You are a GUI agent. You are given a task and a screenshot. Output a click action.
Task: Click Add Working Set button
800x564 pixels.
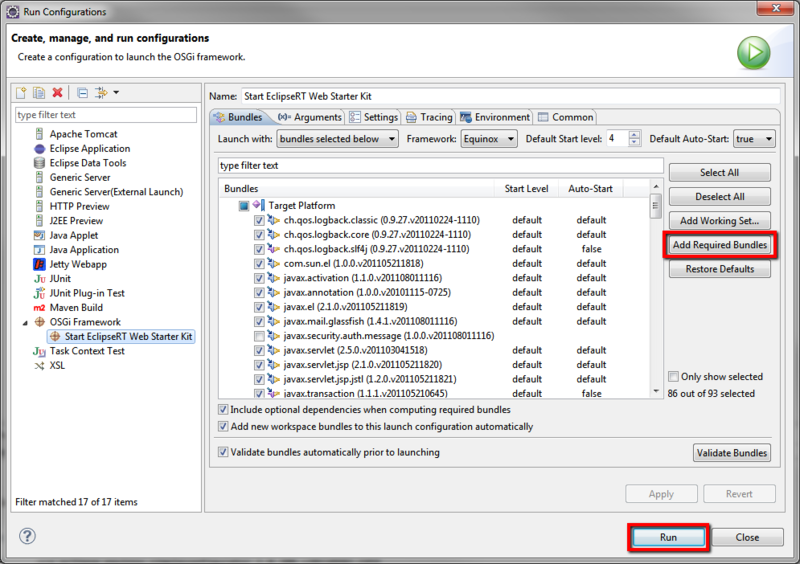[x=719, y=220]
